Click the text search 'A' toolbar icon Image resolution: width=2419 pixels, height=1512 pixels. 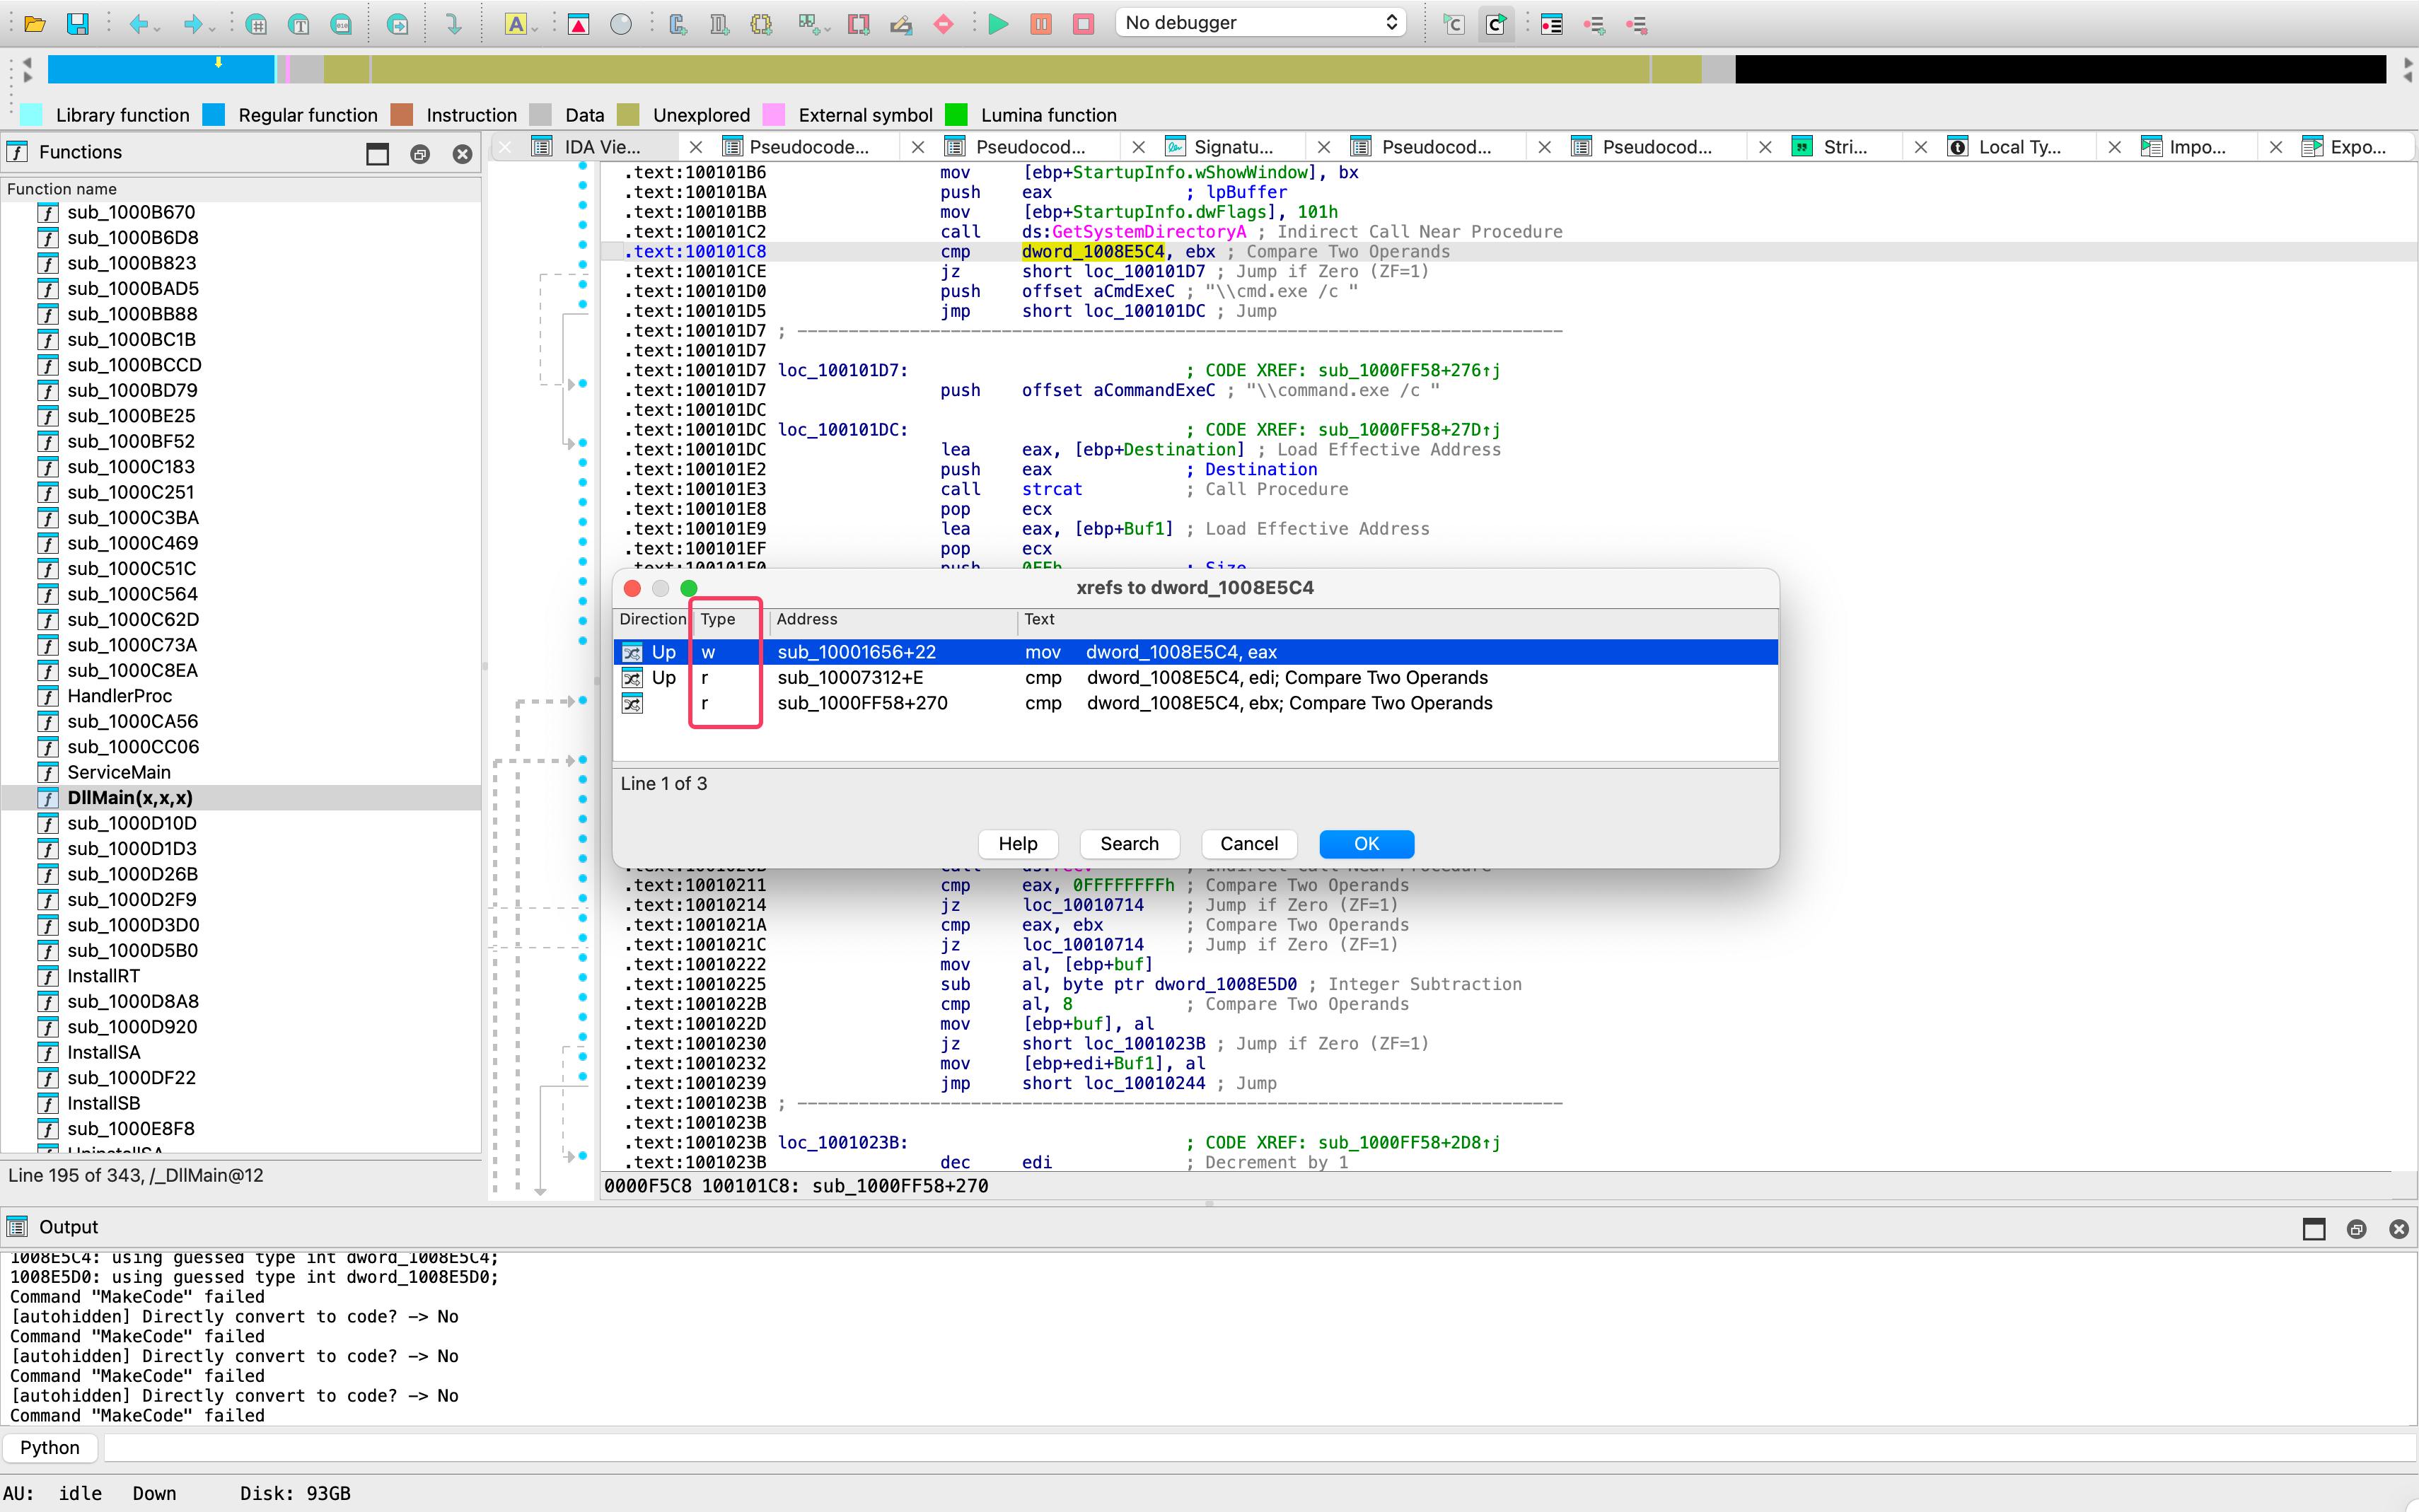[x=516, y=23]
